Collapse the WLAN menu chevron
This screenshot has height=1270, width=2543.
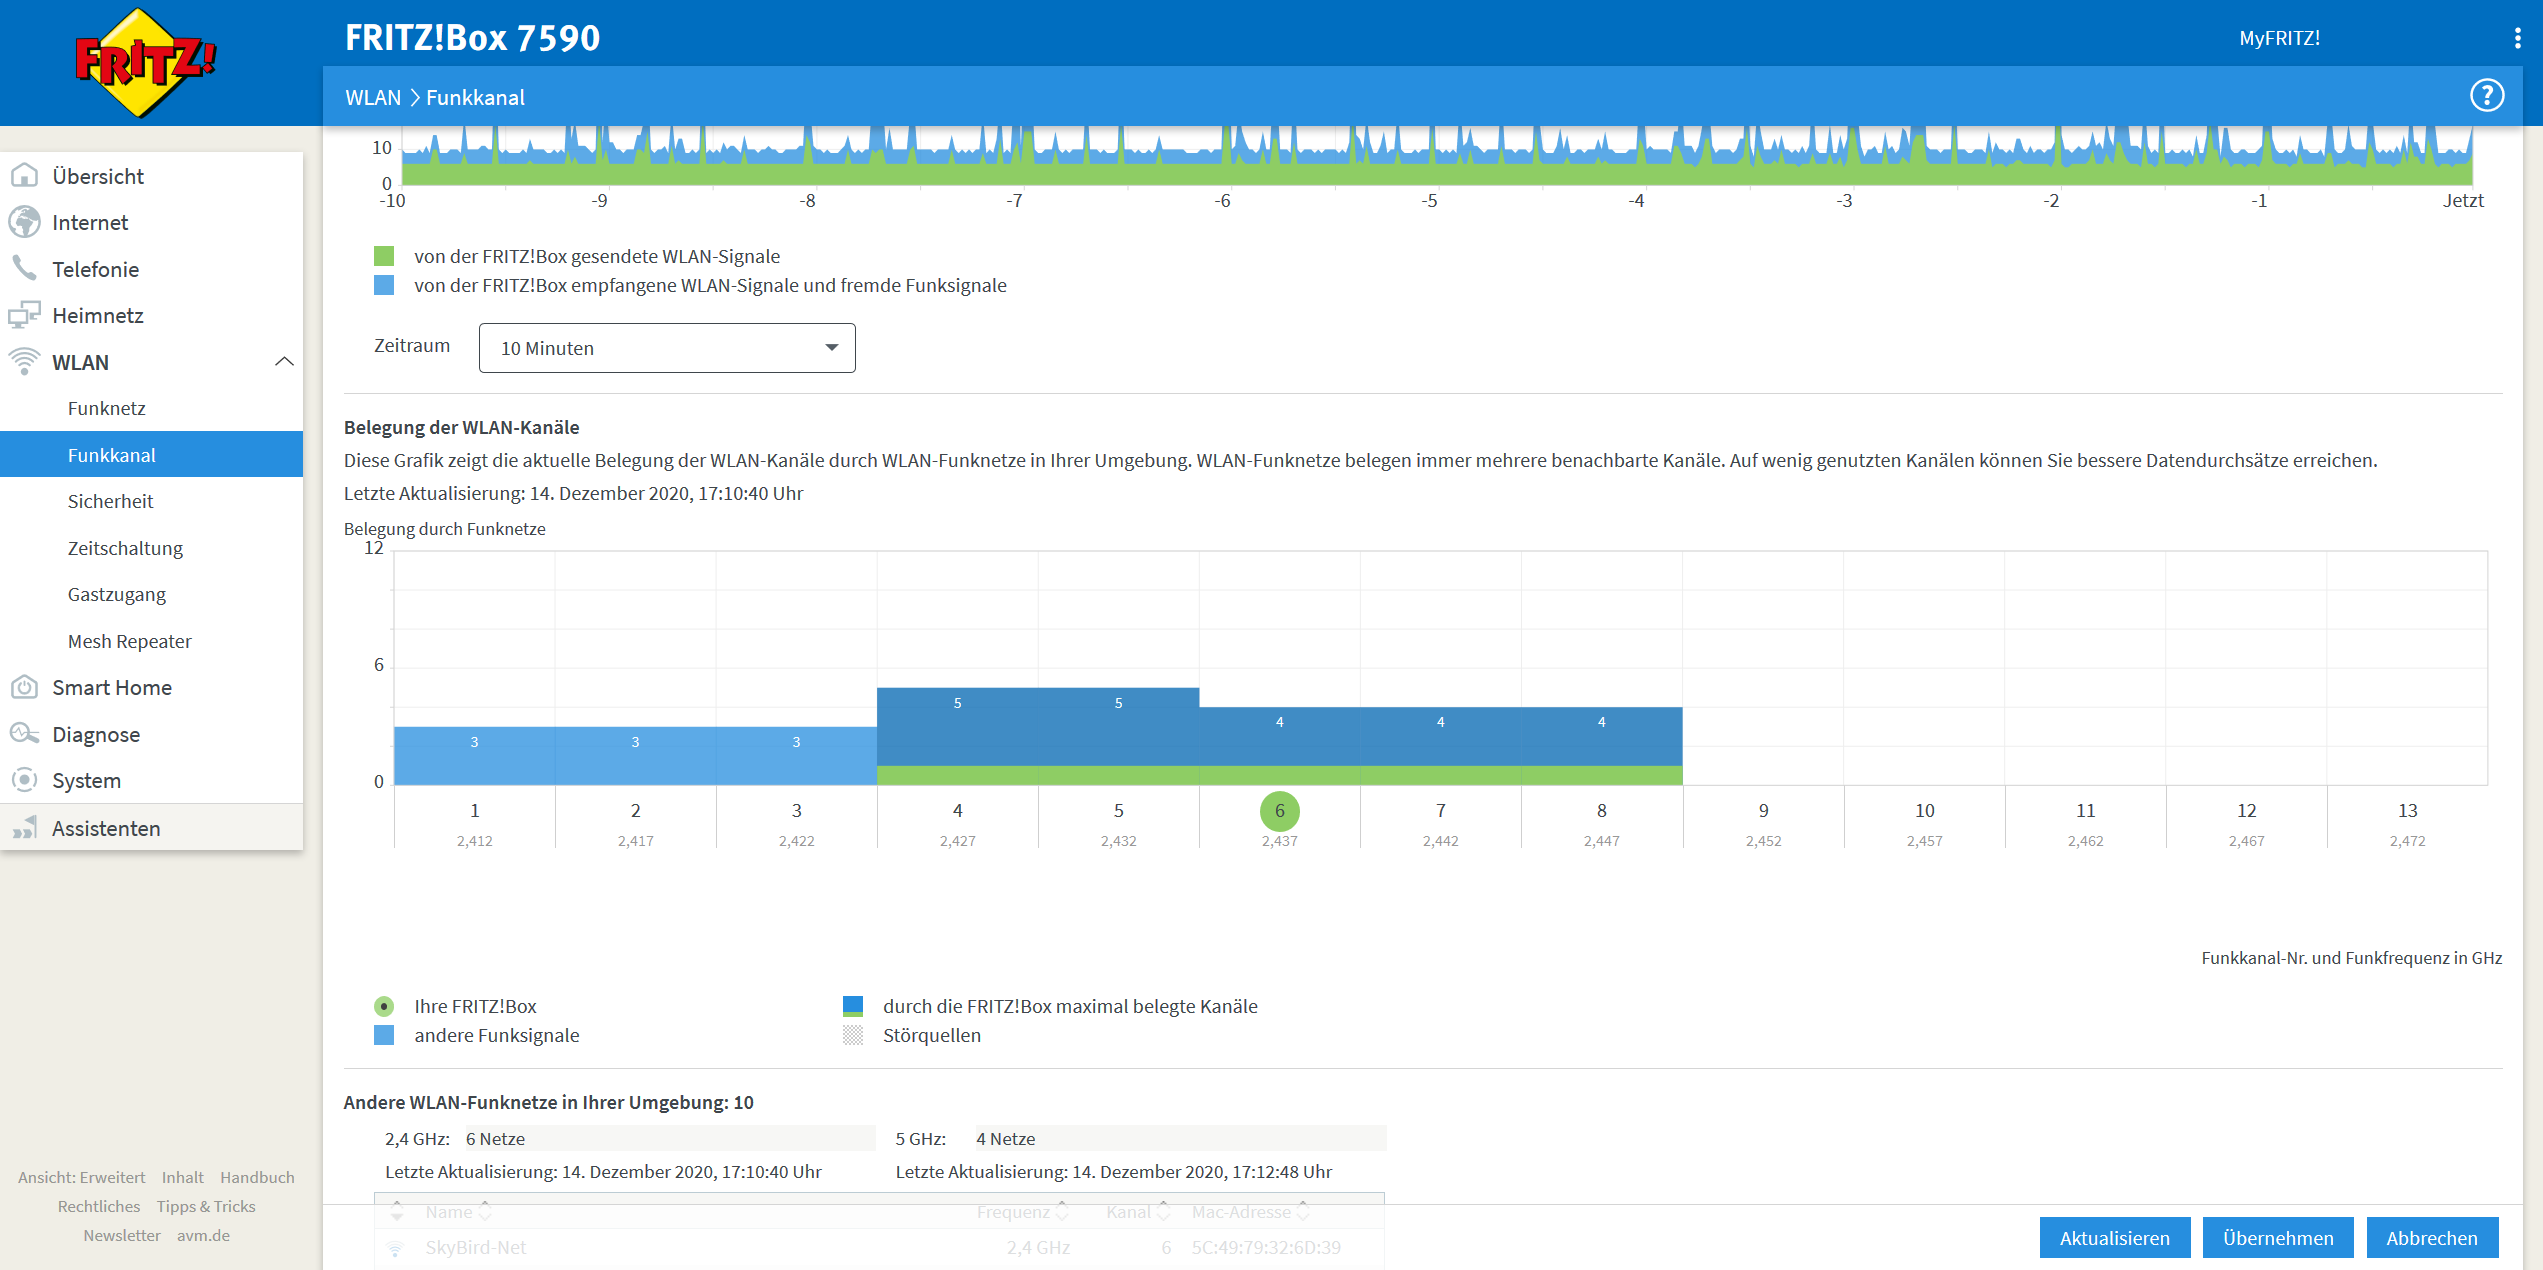pos(284,361)
